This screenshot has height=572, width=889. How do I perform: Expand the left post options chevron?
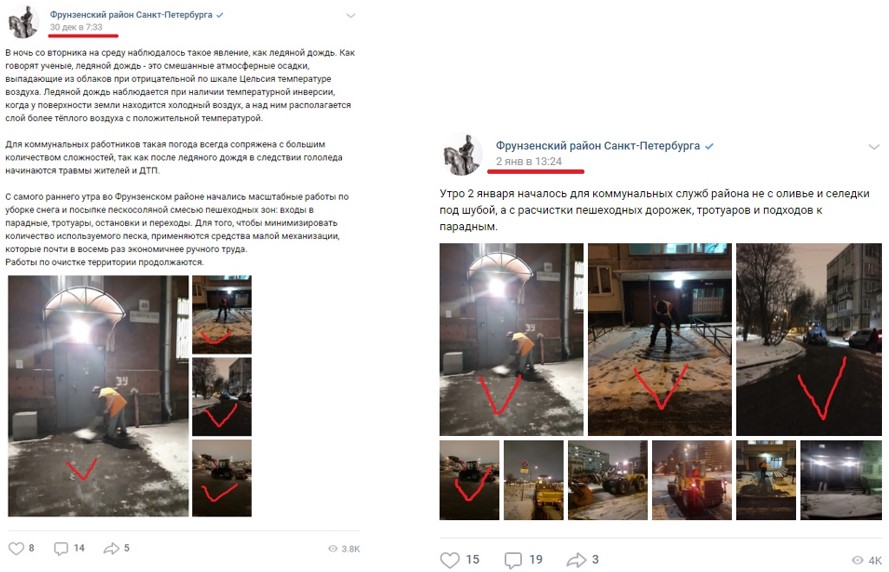[x=351, y=16]
